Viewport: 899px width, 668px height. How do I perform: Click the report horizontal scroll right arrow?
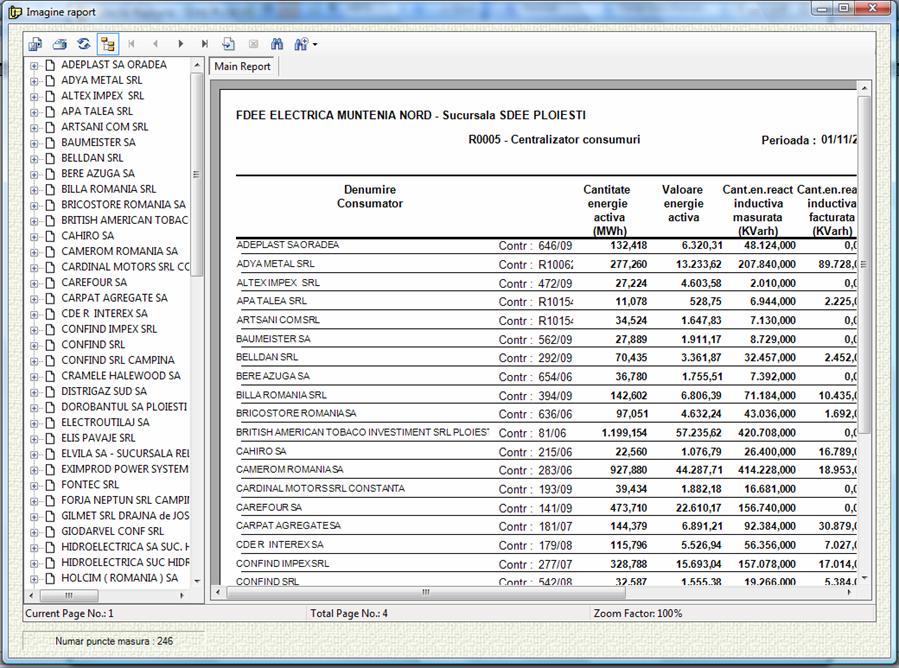click(849, 592)
